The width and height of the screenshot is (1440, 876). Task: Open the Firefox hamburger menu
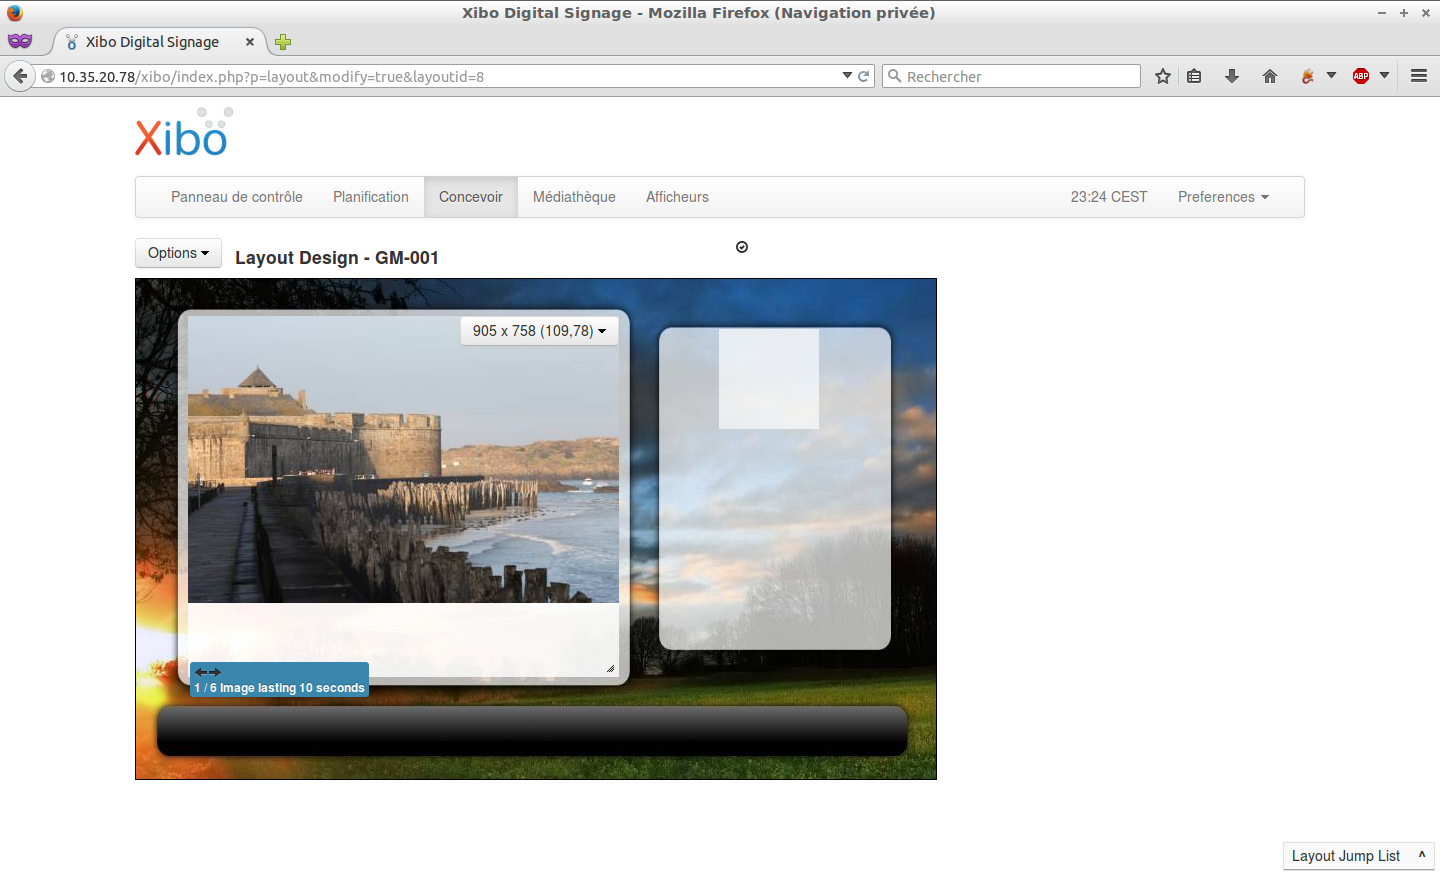point(1418,76)
